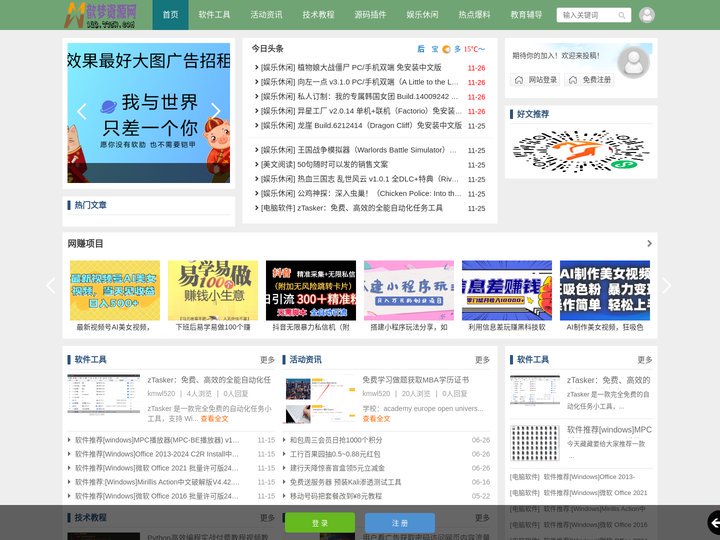Open the 利用信息差玩赚黑科技软 card thumbnail
Image resolution: width=720 pixels, height=540 pixels.
pyautogui.click(x=507, y=290)
